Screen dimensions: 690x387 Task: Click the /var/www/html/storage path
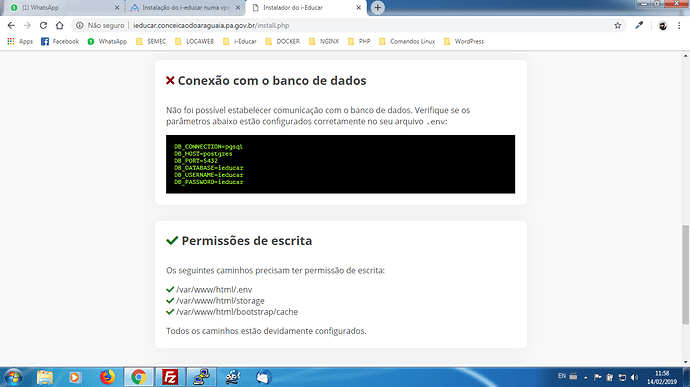[220, 301]
